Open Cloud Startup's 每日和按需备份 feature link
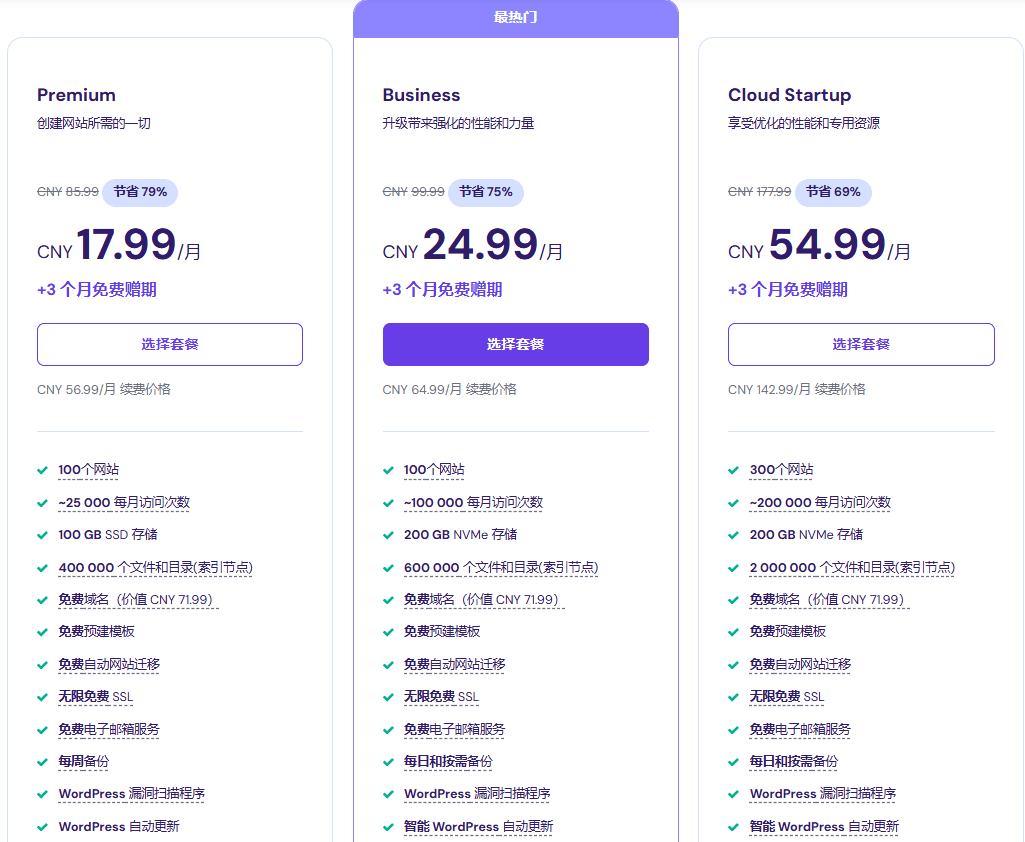Image resolution: width=1025 pixels, height=842 pixels. tap(794, 762)
